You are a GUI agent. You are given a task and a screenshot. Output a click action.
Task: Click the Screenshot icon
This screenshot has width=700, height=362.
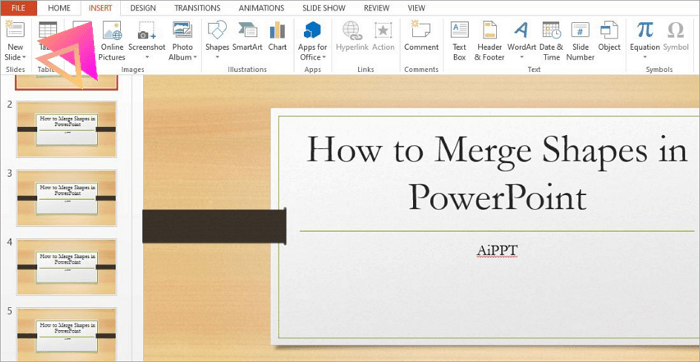[x=147, y=30]
